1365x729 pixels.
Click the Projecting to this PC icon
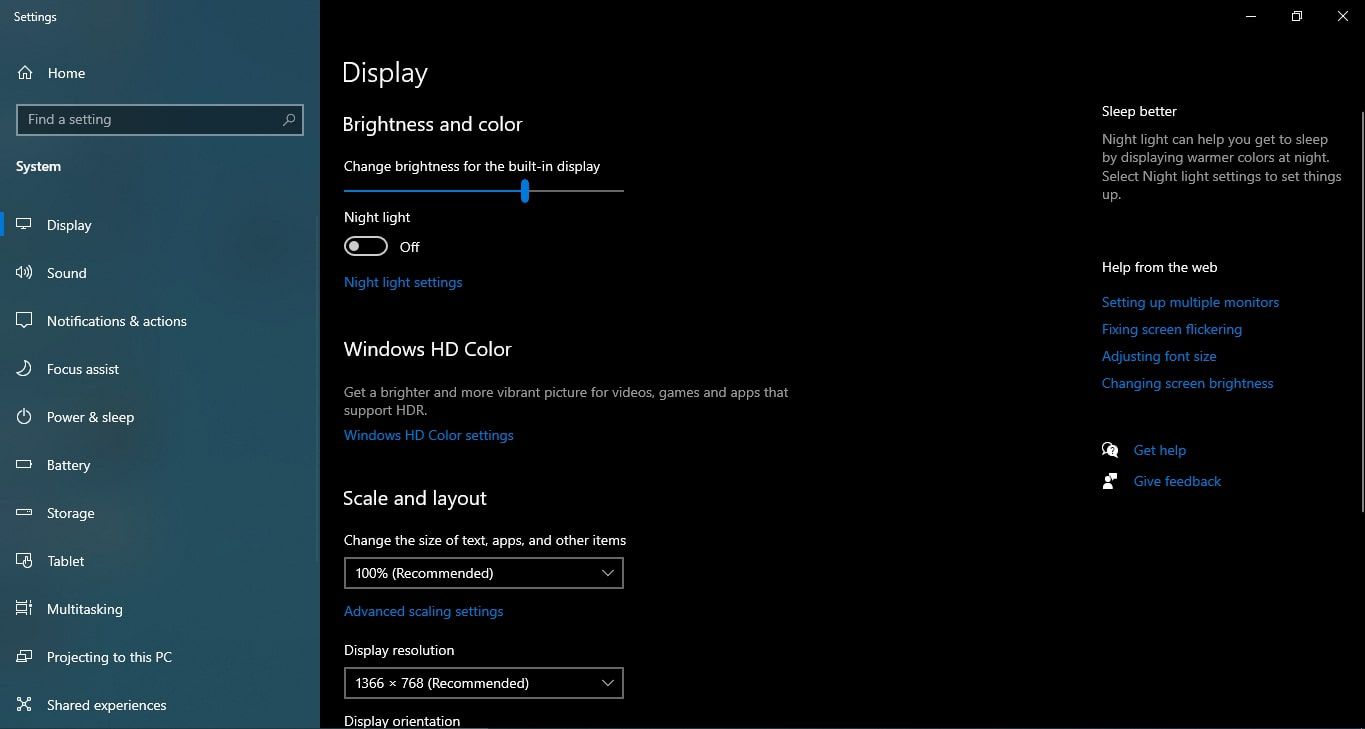(25, 657)
